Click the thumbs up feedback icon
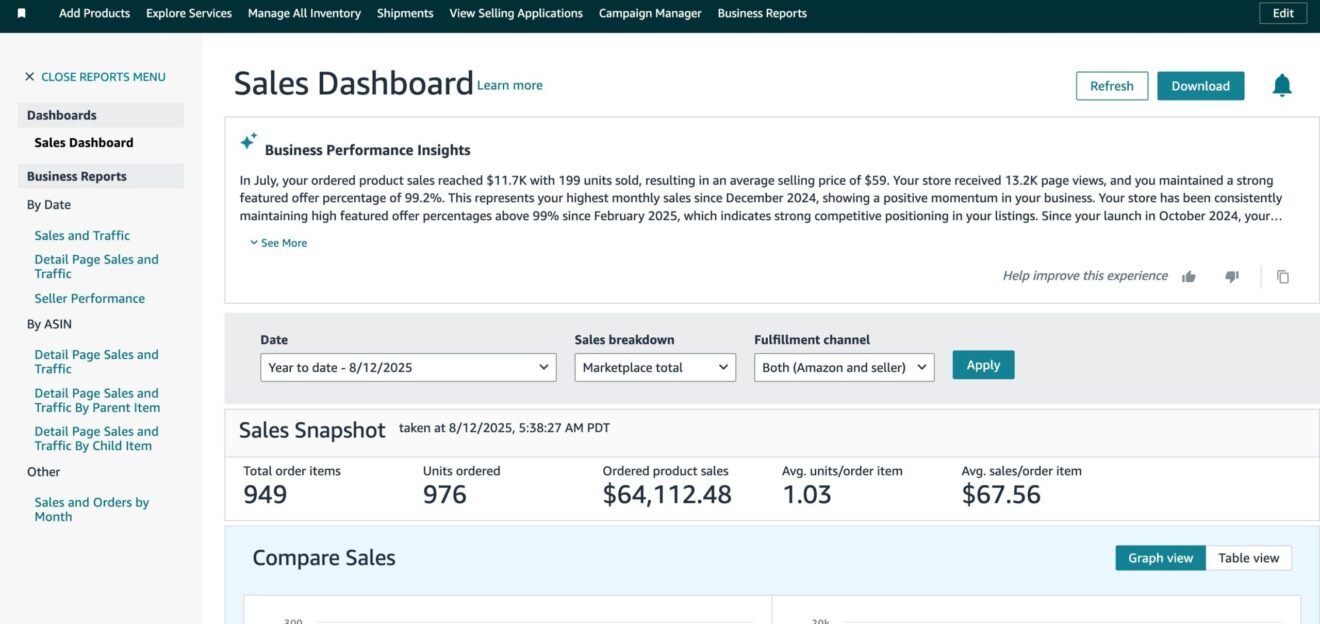The height and width of the screenshot is (624, 1320). pyautogui.click(x=1188, y=276)
